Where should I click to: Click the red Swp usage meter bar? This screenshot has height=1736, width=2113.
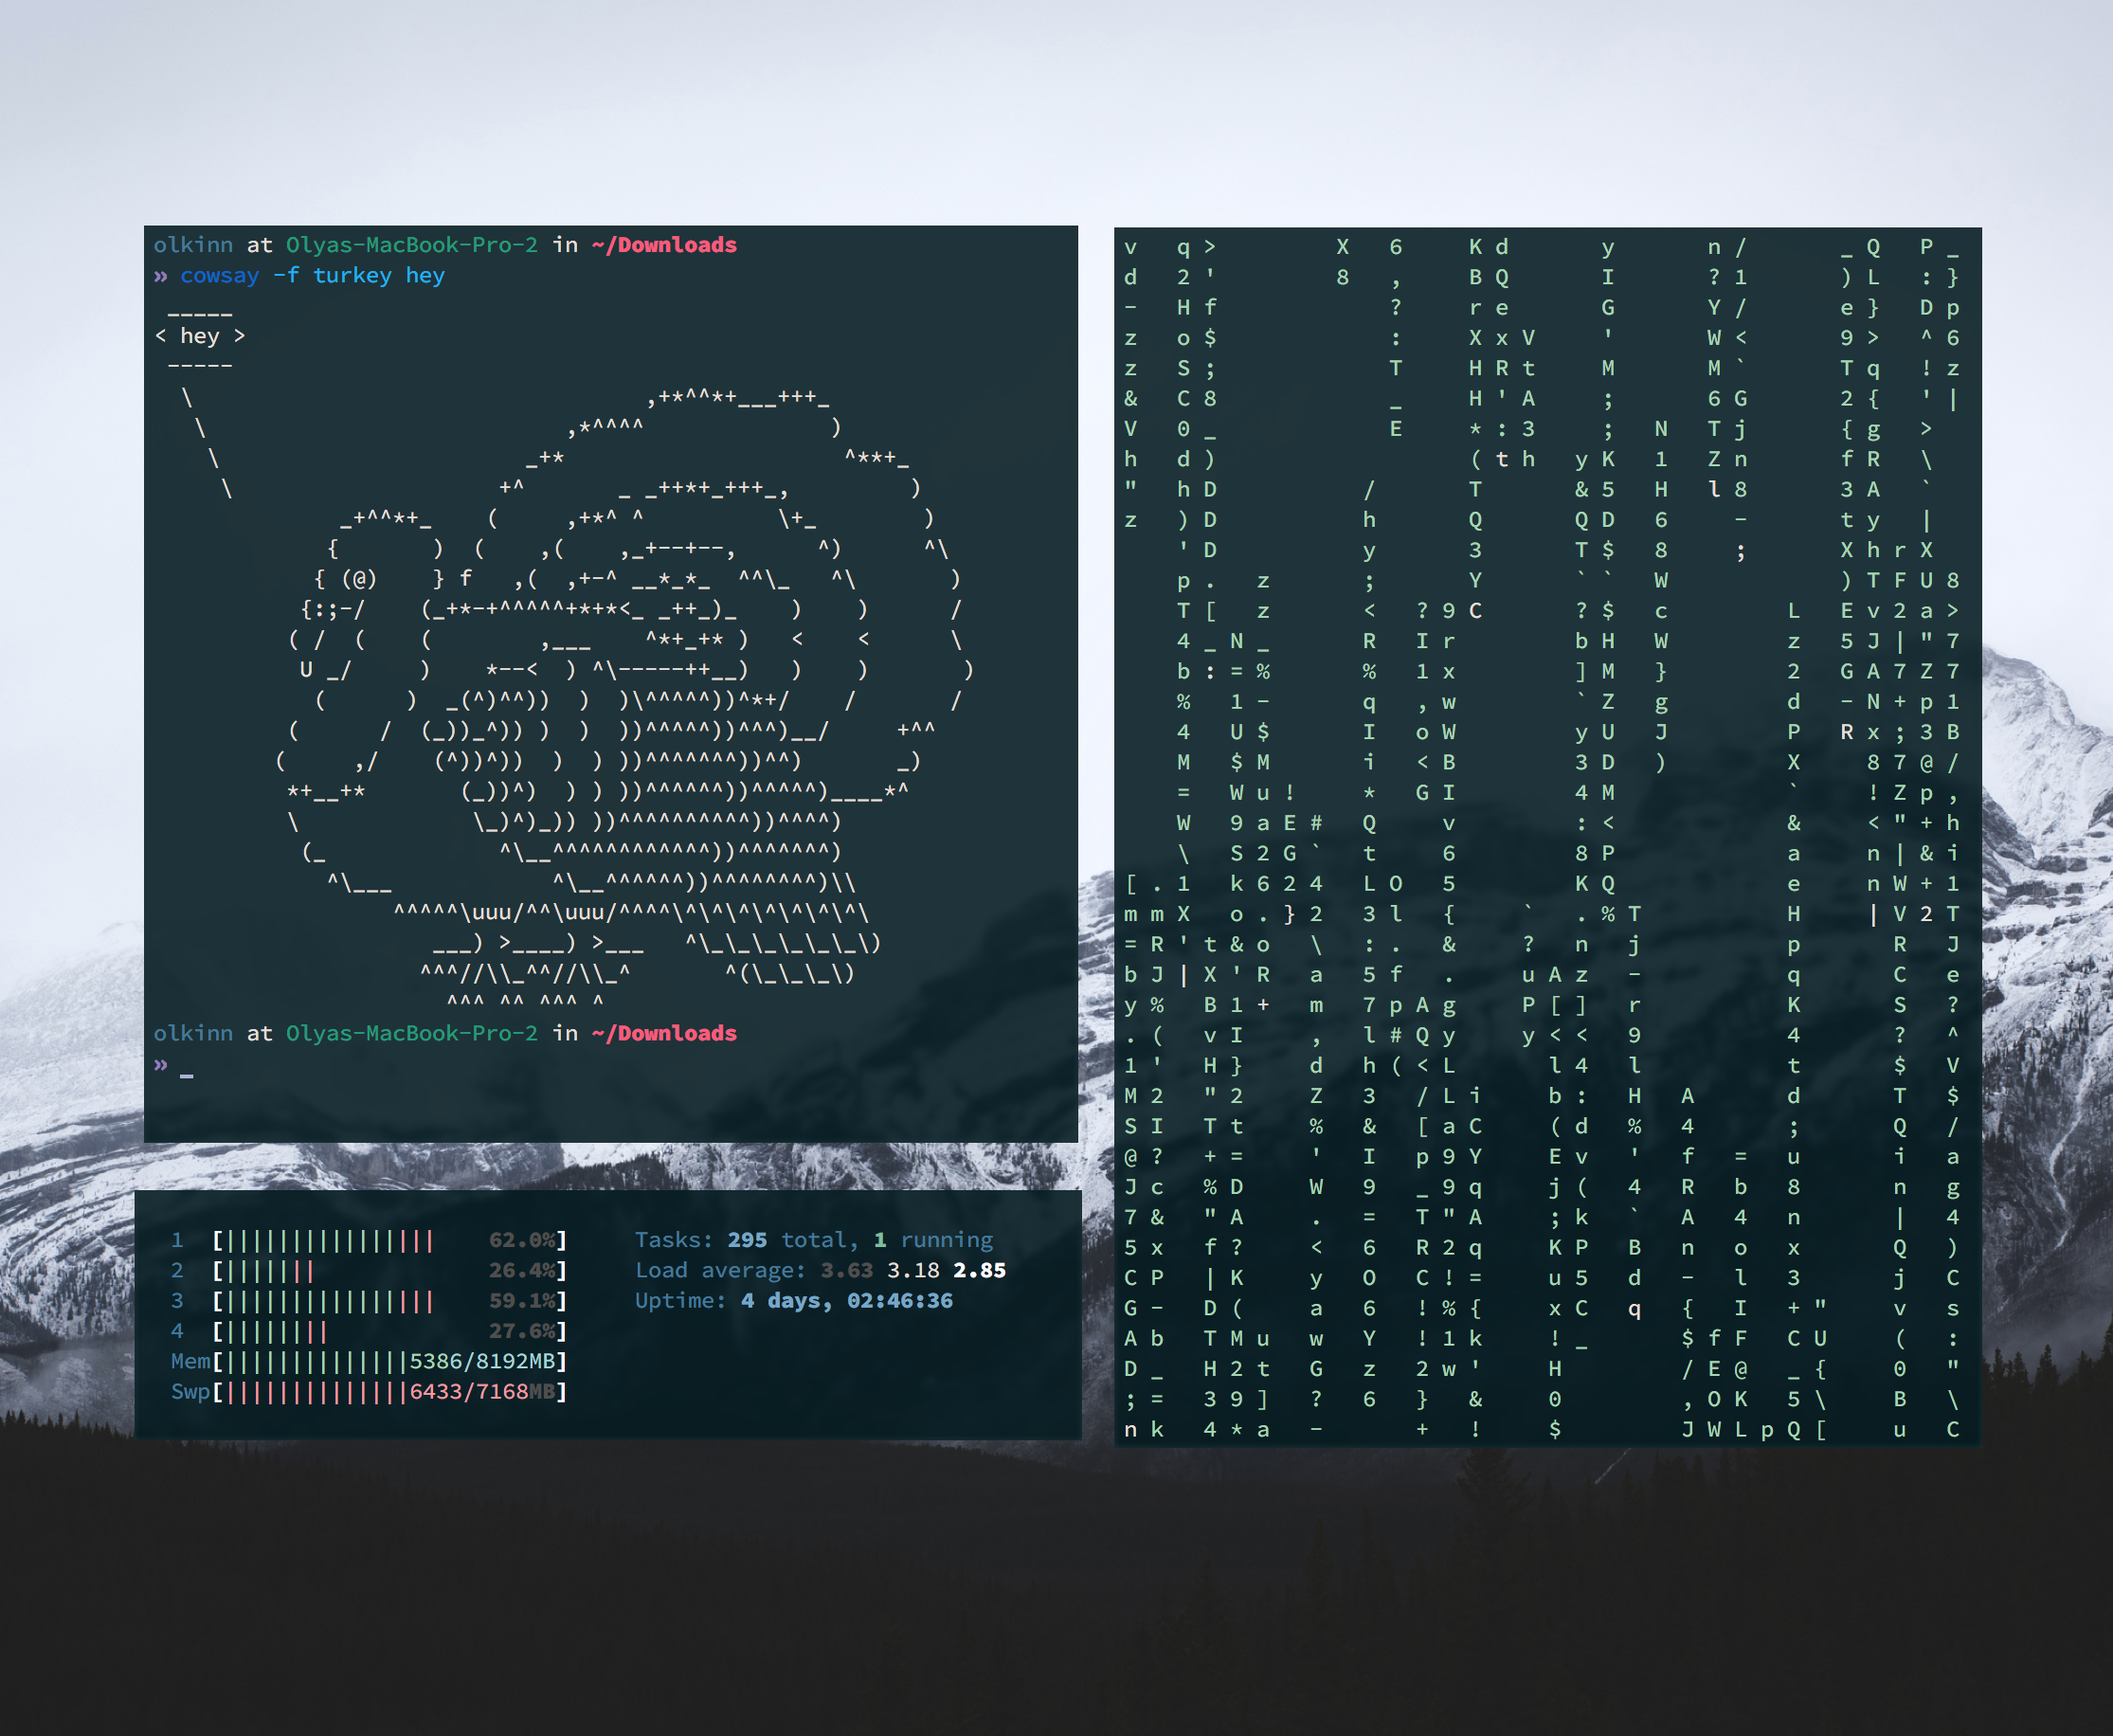[316, 1392]
